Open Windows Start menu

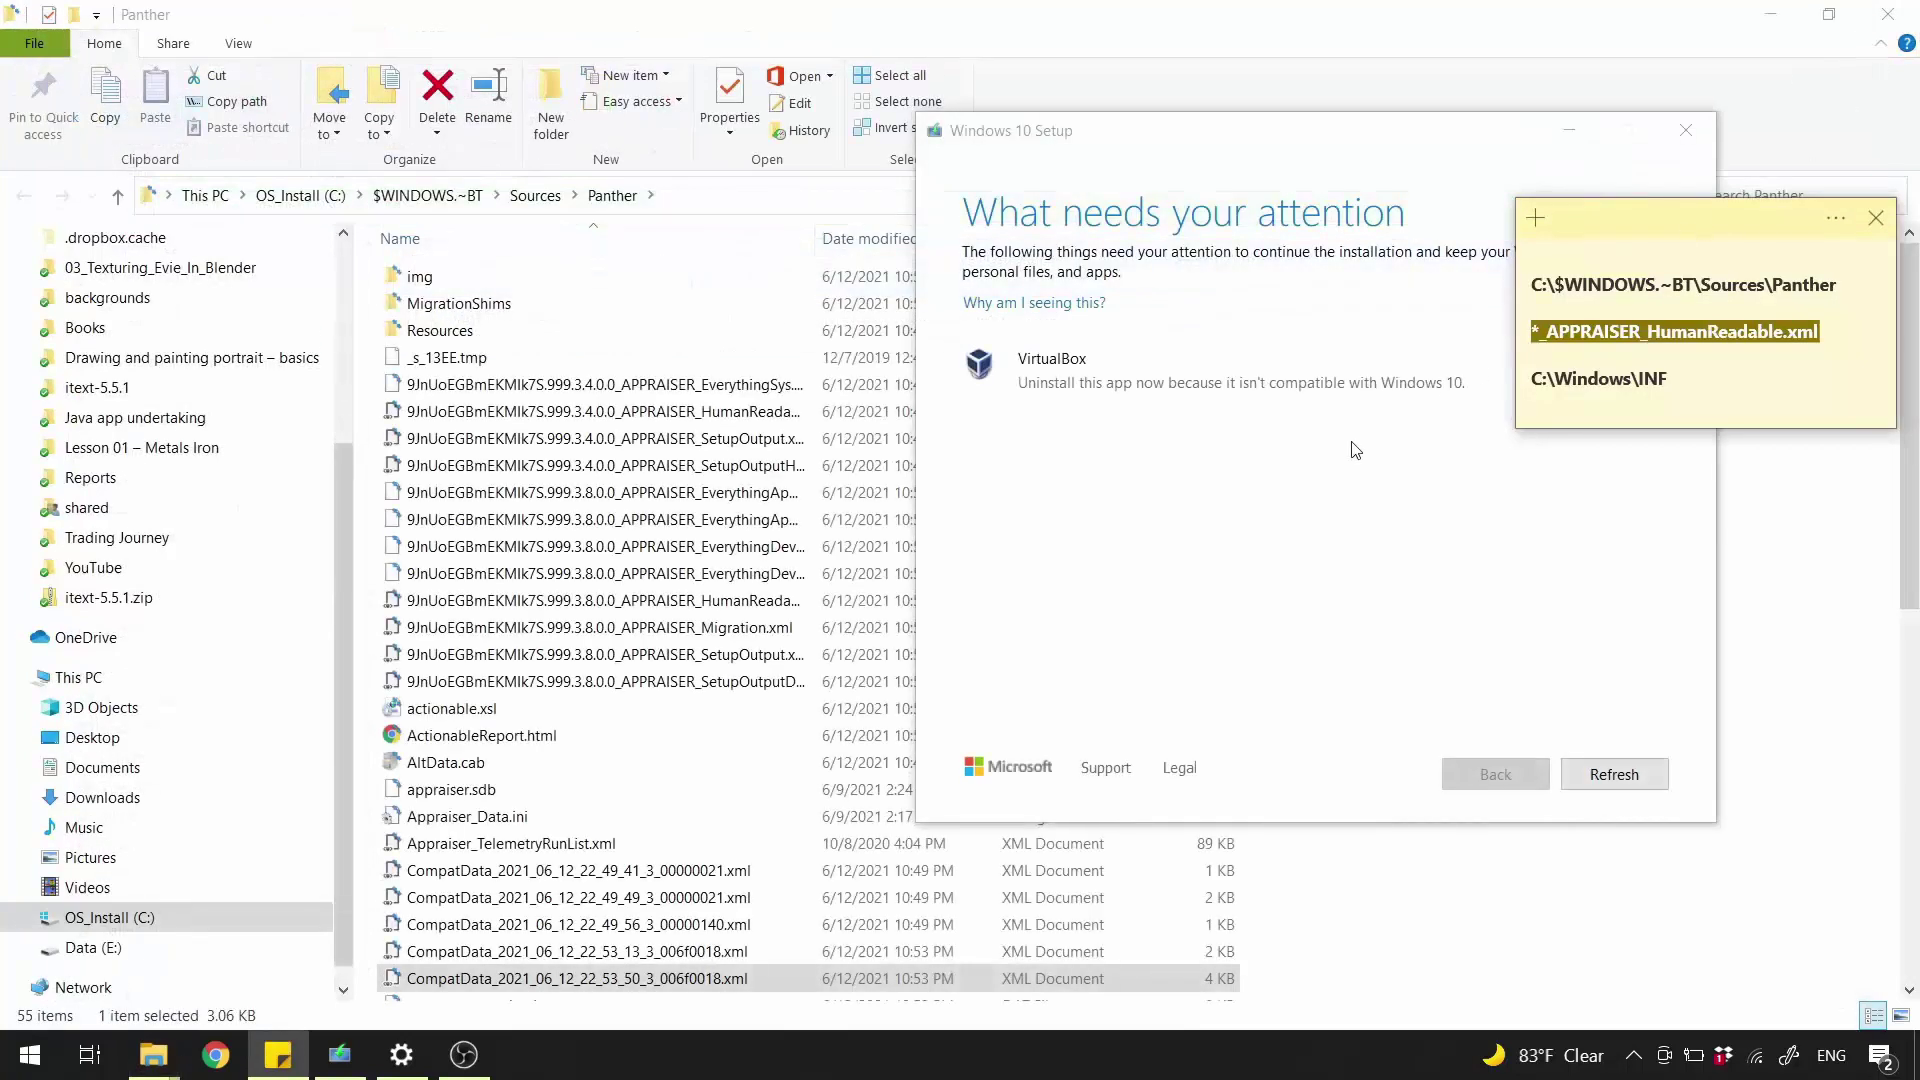coord(30,1055)
